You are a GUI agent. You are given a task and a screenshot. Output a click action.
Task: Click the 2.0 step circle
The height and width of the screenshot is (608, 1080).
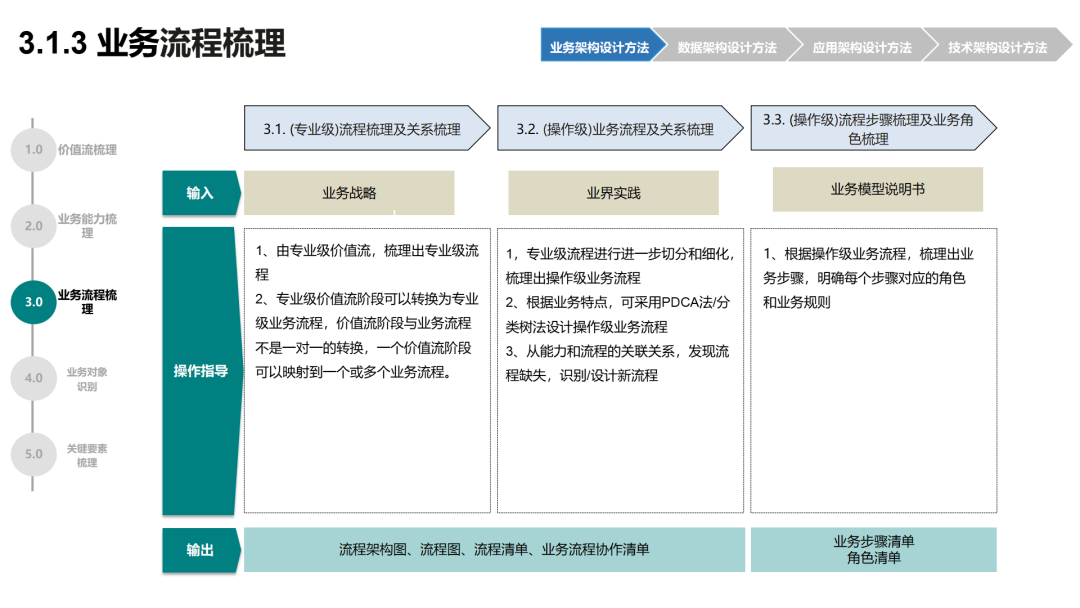[x=33, y=226]
